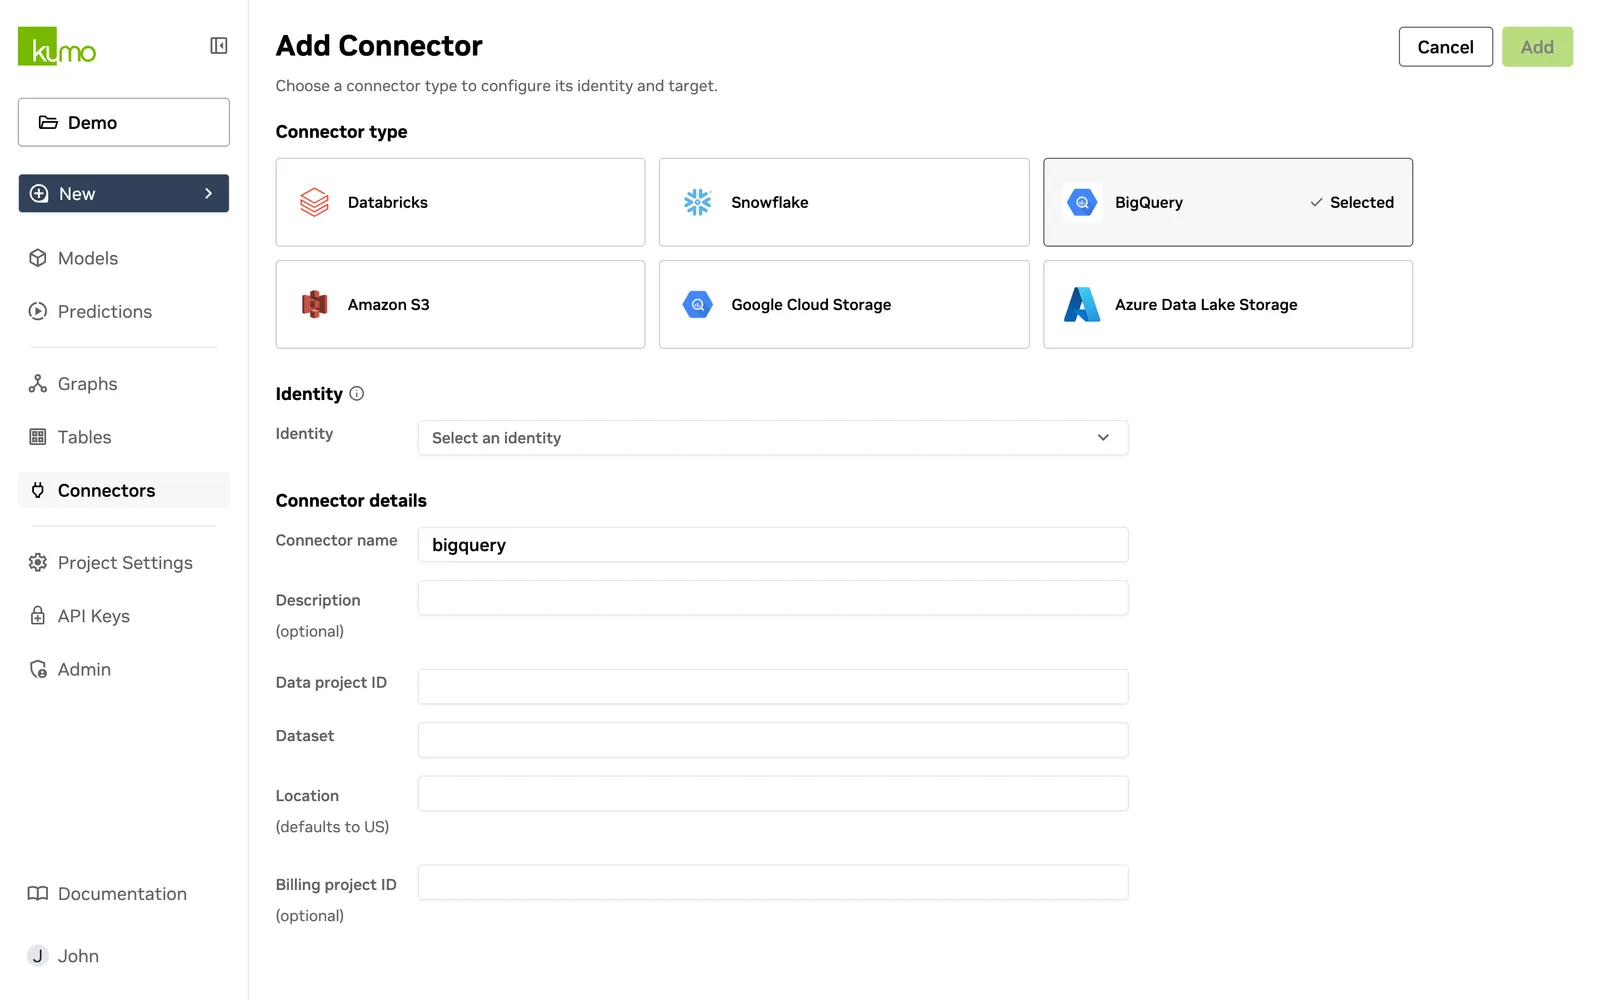Choose the Databricks connector type
Viewport: 1600px width, 1000px height.
[460, 202]
